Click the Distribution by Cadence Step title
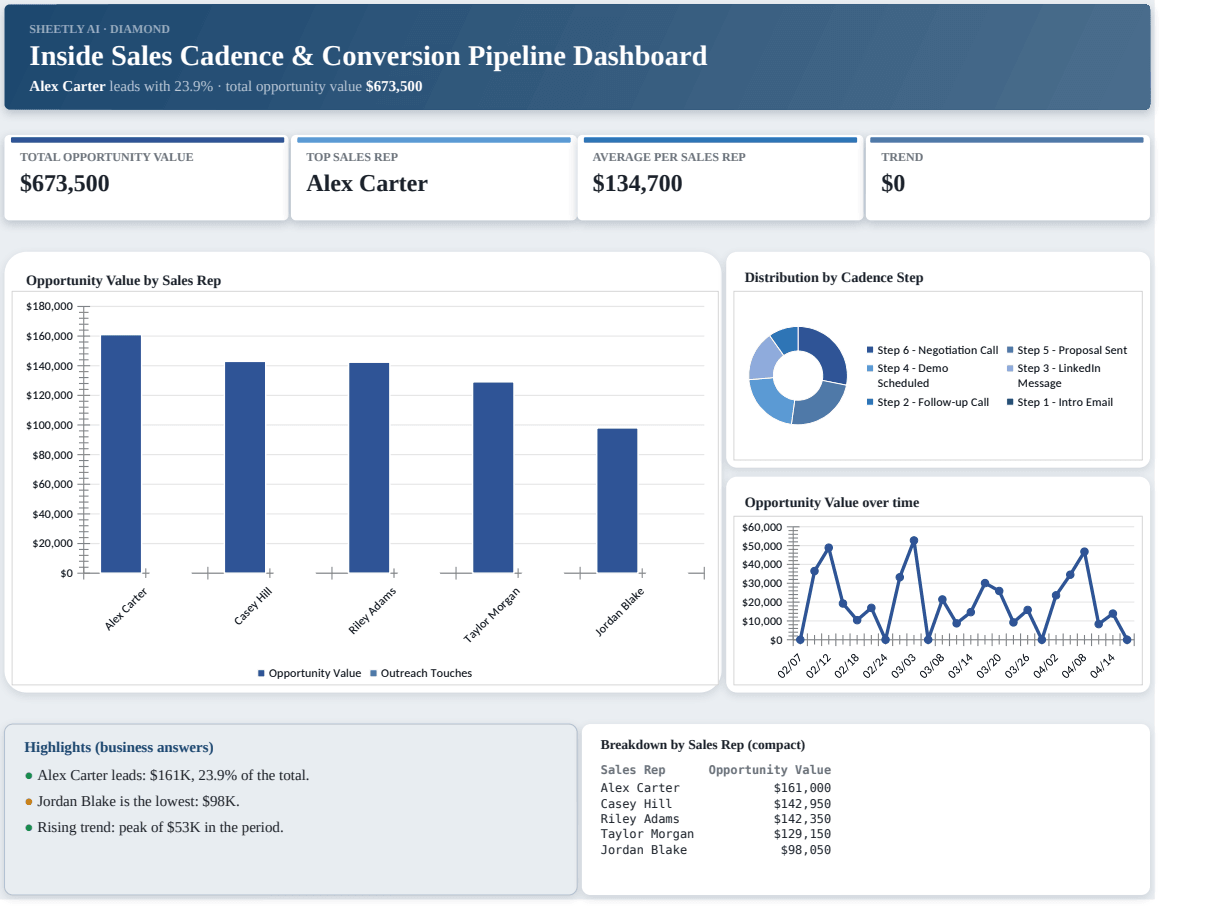The image size is (1227, 922). [x=834, y=278]
